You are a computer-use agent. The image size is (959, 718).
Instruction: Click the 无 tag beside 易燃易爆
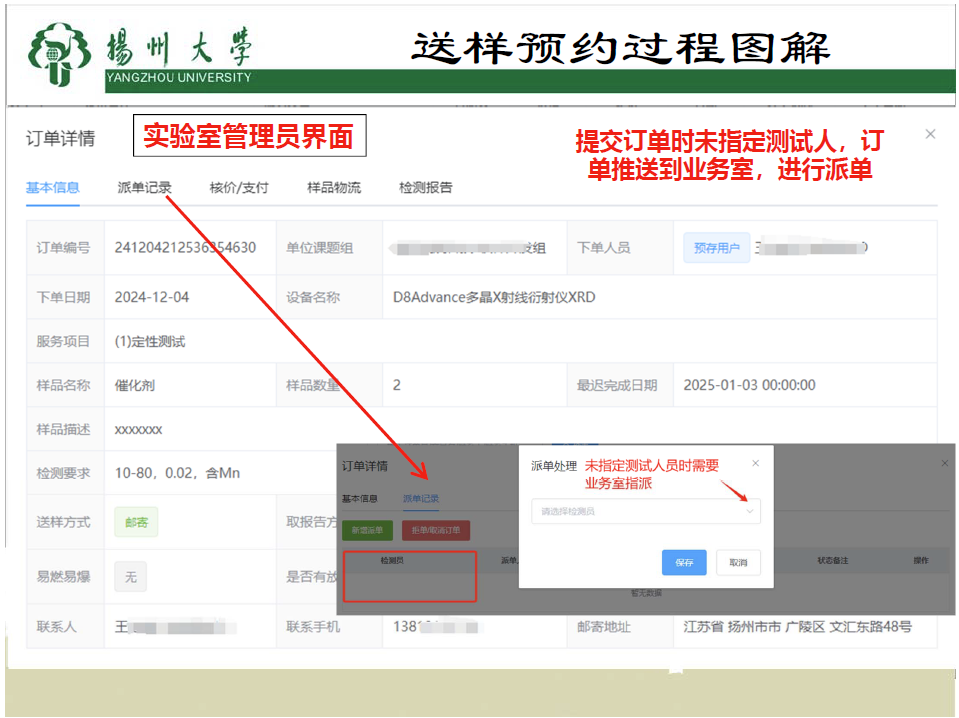tap(130, 576)
